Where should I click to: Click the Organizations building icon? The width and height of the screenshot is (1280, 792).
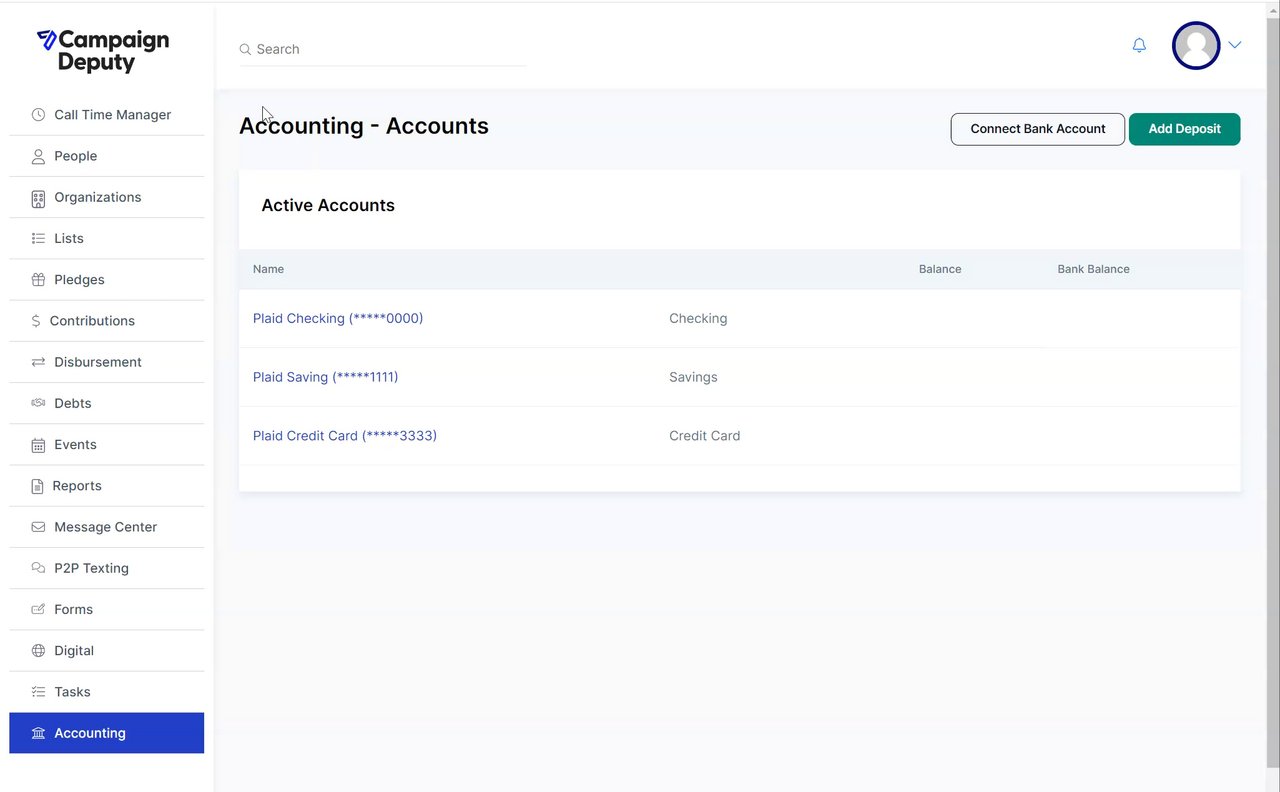[x=38, y=198]
